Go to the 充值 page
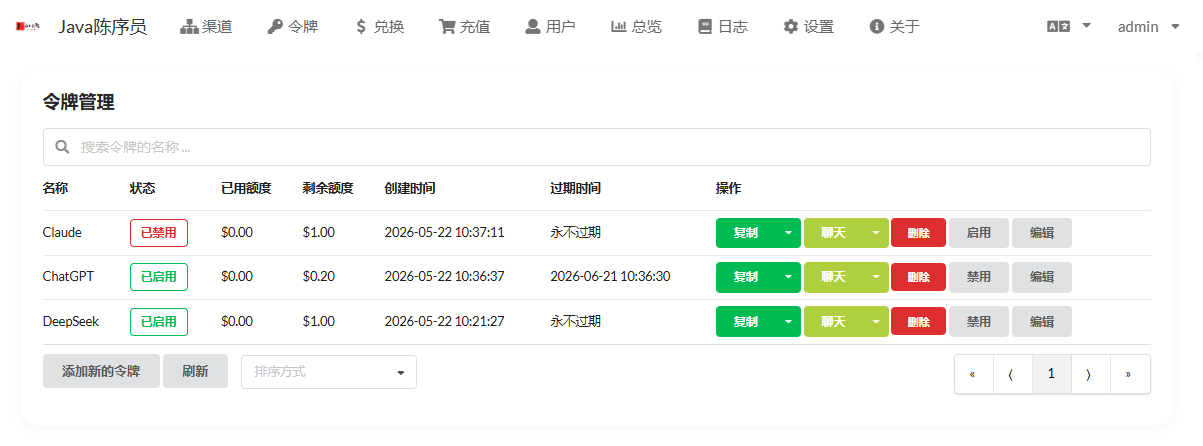1203x446 pixels. [x=464, y=27]
